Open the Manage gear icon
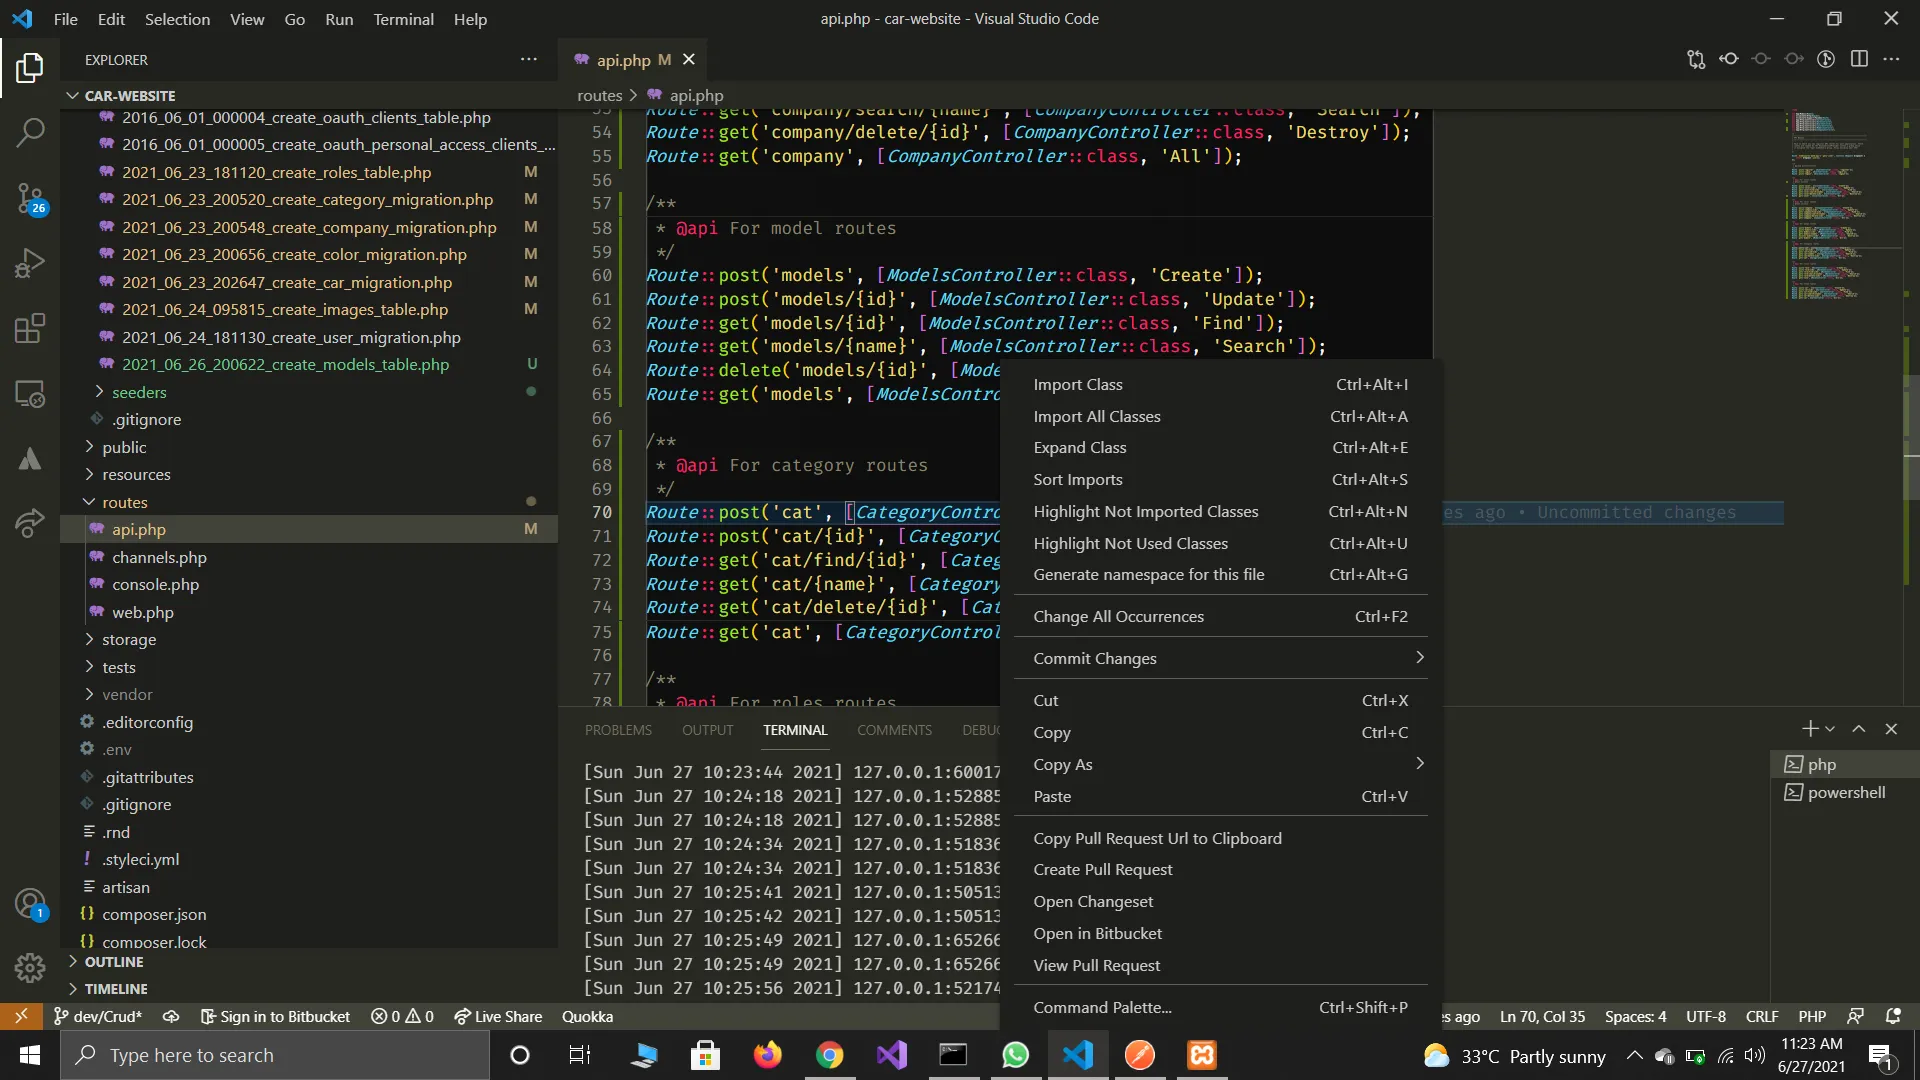The image size is (1920, 1080). tap(30, 967)
